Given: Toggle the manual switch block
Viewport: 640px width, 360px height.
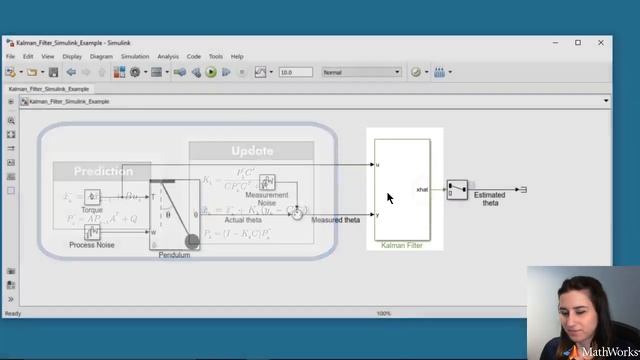Looking at the screenshot, I should tap(457, 190).
